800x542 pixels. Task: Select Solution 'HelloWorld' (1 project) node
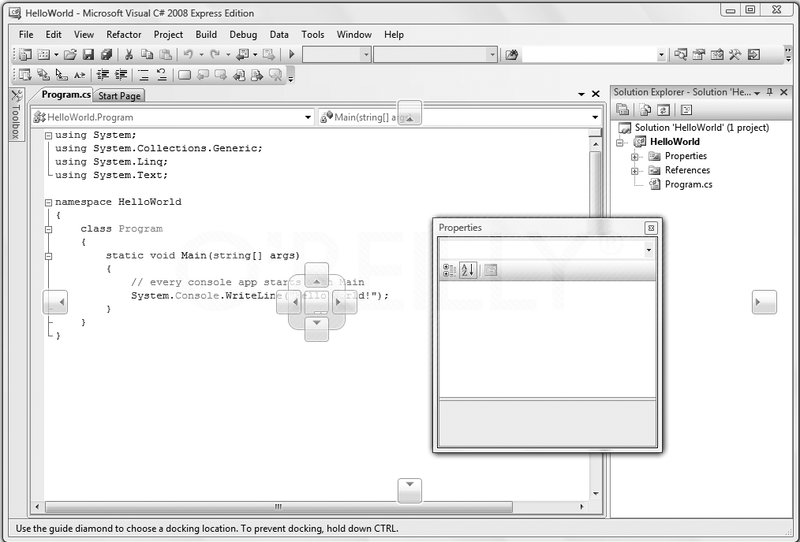tap(702, 128)
